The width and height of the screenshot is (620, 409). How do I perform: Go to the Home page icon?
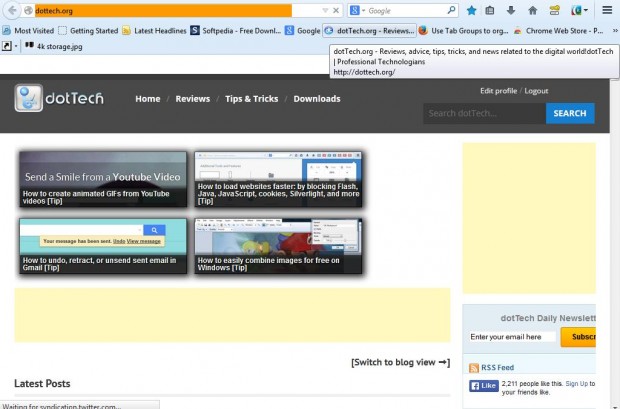(x=533, y=11)
